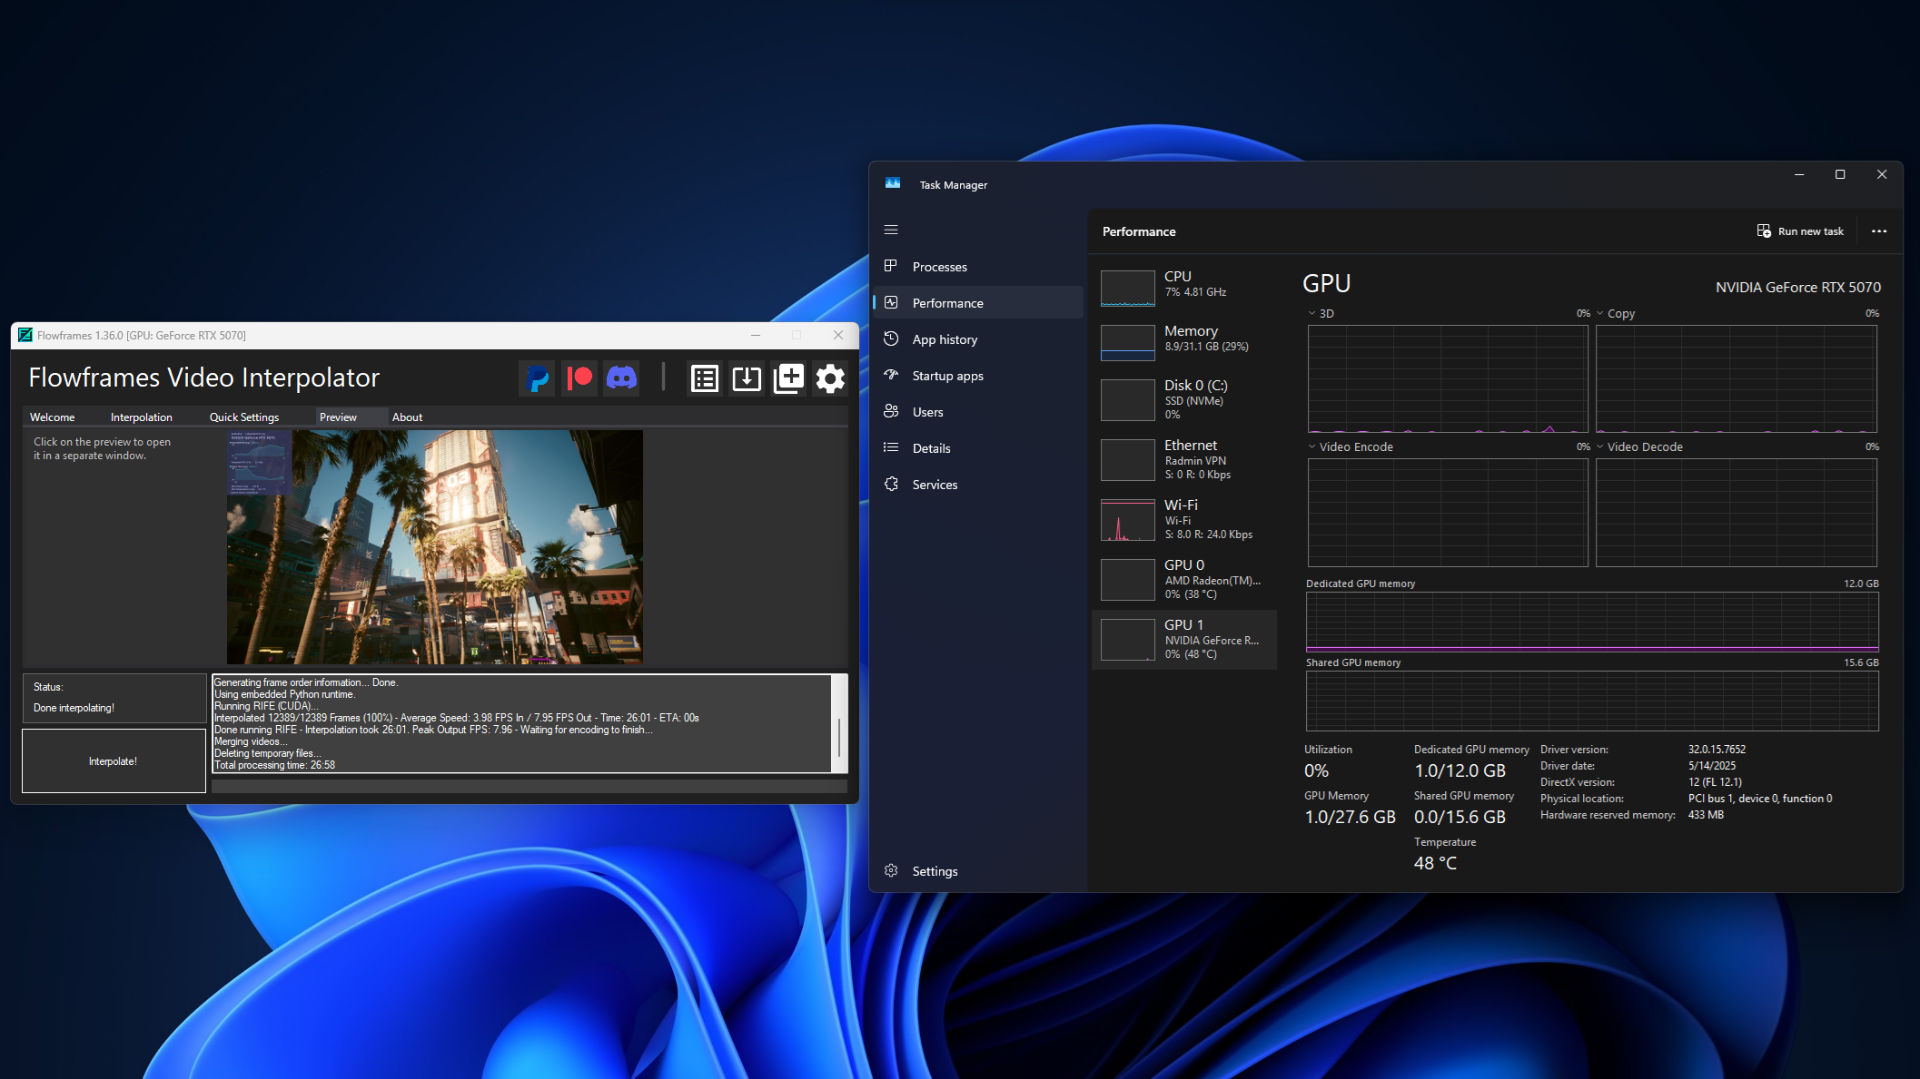Viewport: 1920px width, 1079px height.
Task: Expand the 3D graph engine dropdown
Action: tap(1321, 314)
